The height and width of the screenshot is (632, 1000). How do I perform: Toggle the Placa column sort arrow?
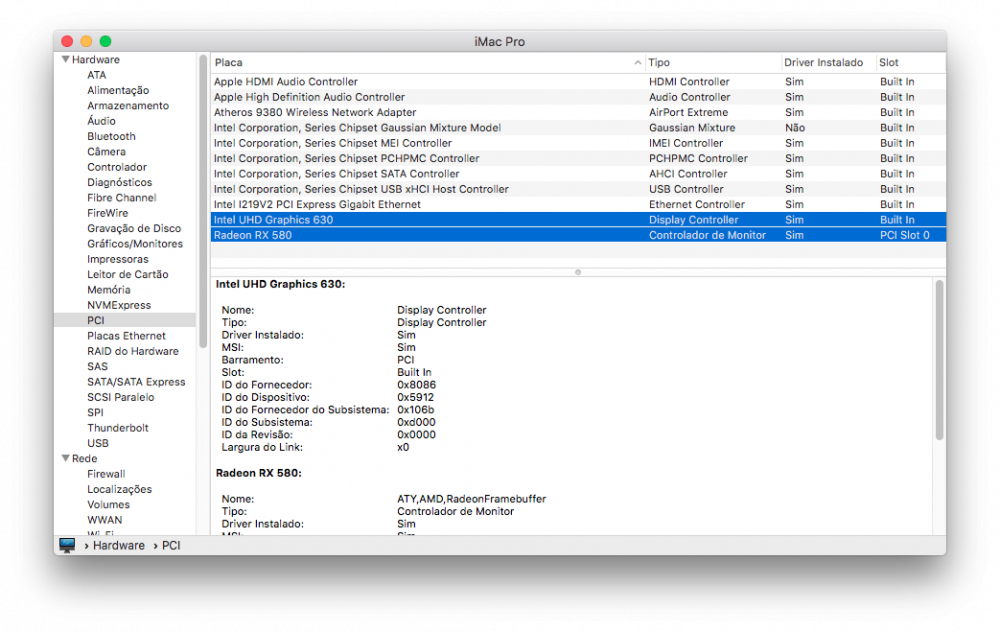[x=638, y=62]
